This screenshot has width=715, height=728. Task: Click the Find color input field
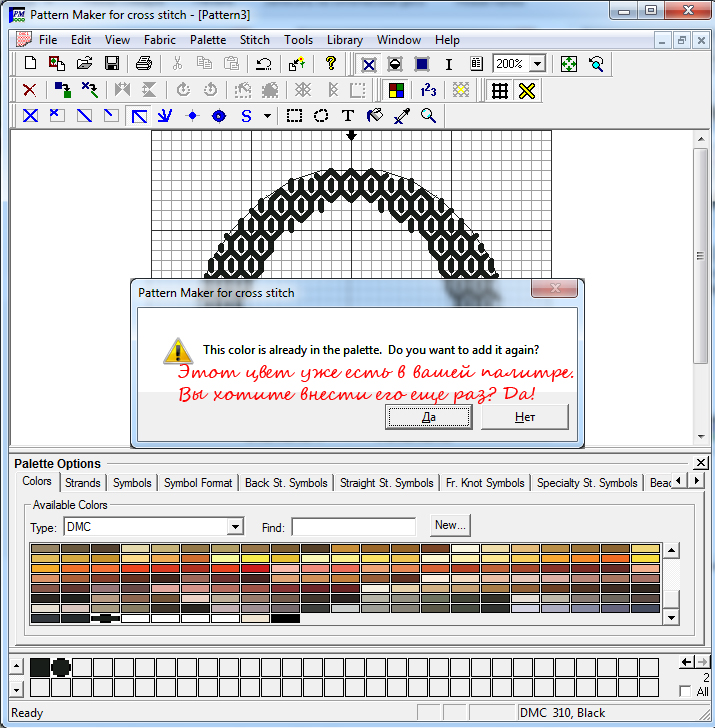[x=354, y=527]
